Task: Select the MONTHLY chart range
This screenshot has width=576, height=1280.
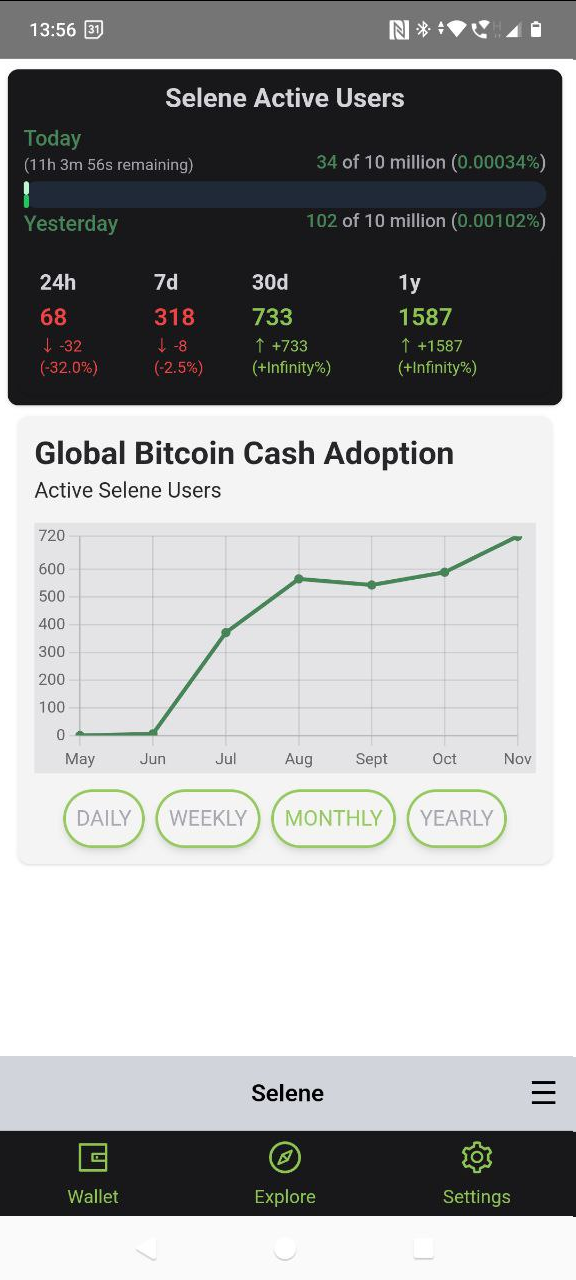Action: pos(334,818)
